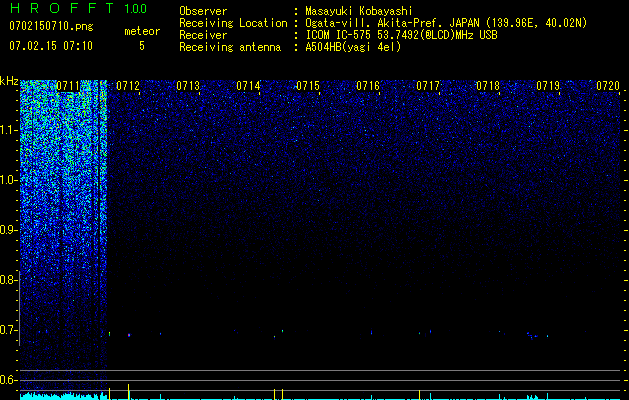Click the kHz axis unit label
The image size is (629, 400).
[x=9, y=81]
